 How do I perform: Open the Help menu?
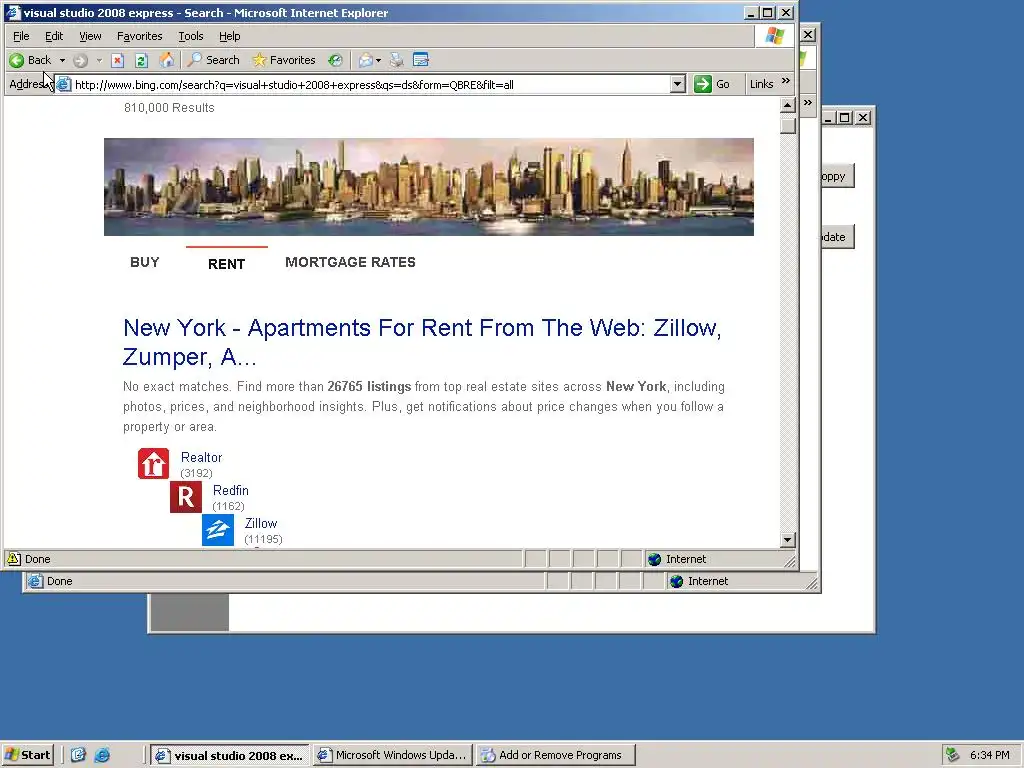coord(229,37)
